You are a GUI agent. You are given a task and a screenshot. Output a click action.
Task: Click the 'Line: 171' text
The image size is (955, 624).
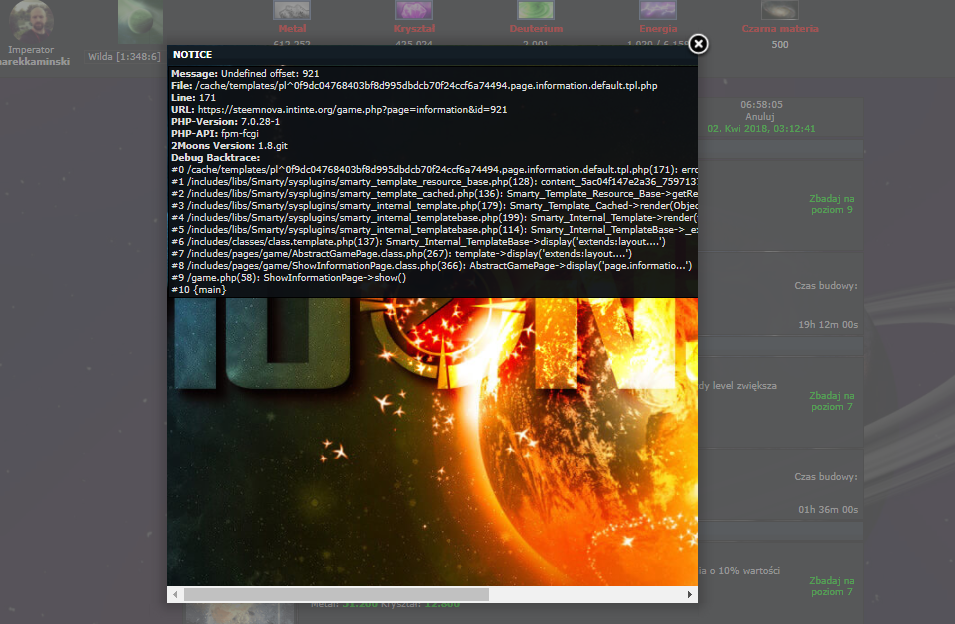click(x=193, y=97)
